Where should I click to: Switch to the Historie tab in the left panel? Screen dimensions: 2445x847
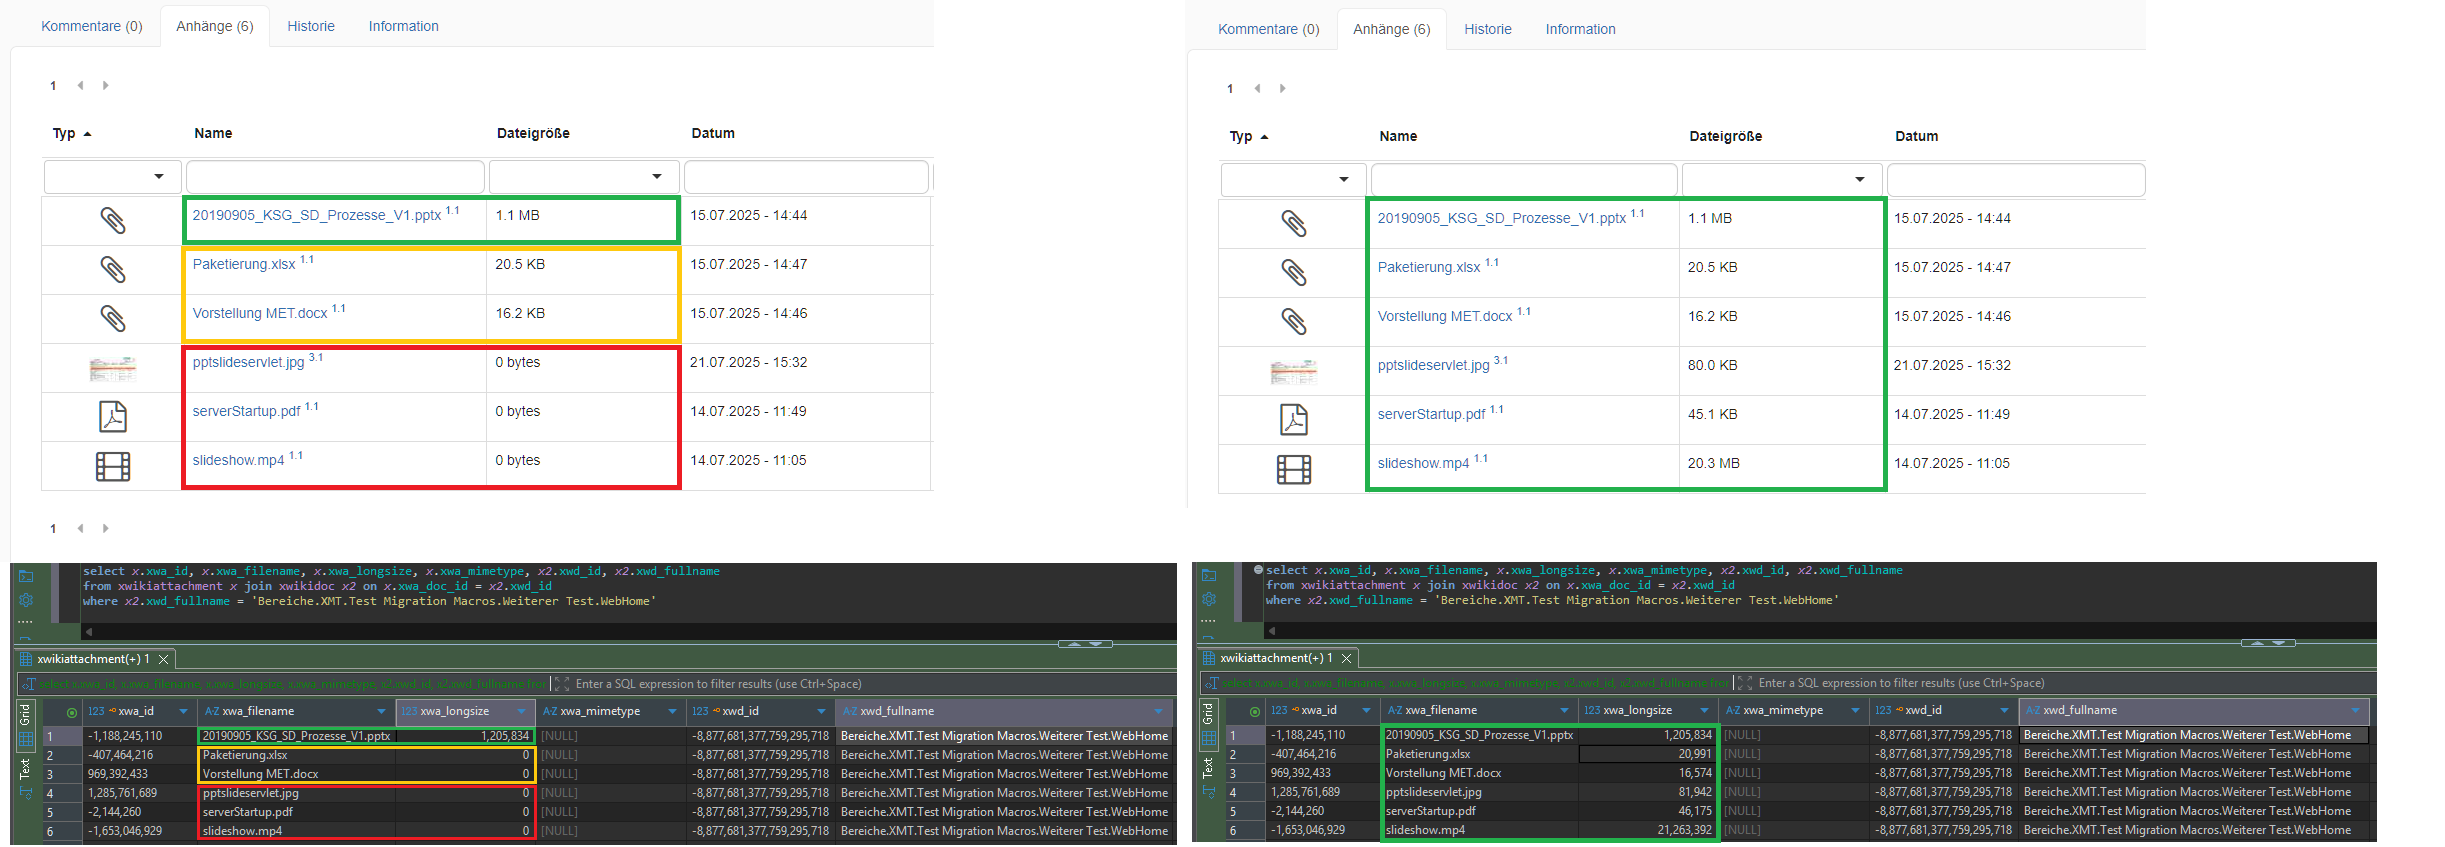point(310,26)
